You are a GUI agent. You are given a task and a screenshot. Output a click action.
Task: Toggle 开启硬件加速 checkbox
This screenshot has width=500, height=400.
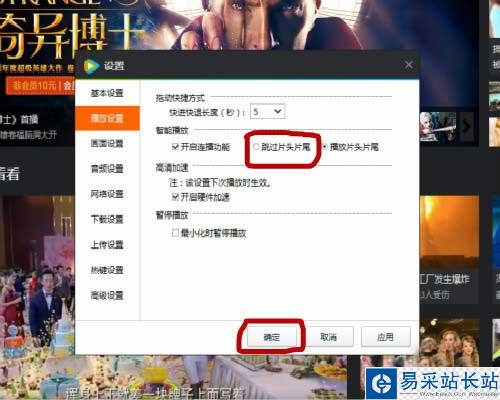175,197
